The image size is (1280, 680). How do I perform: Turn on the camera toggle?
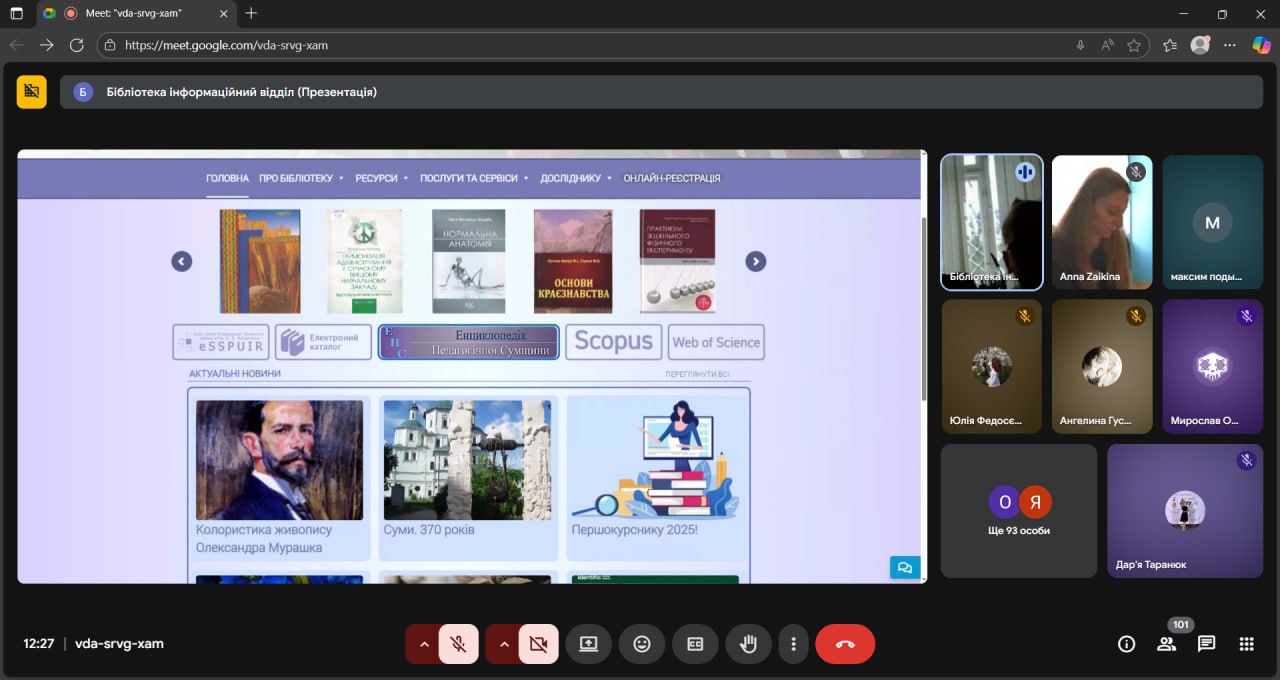[x=538, y=644]
